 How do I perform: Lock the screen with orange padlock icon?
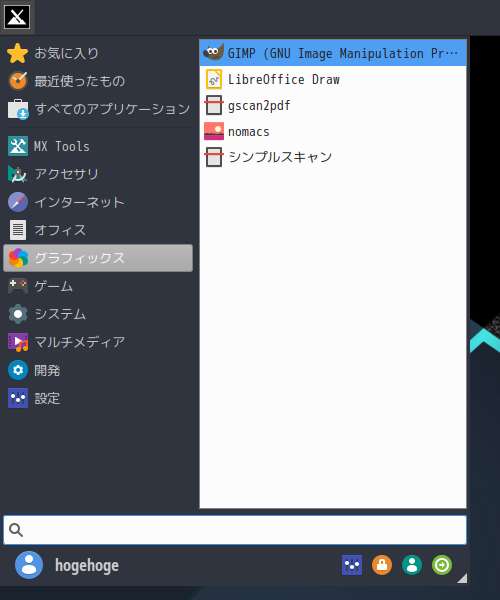coord(382,565)
